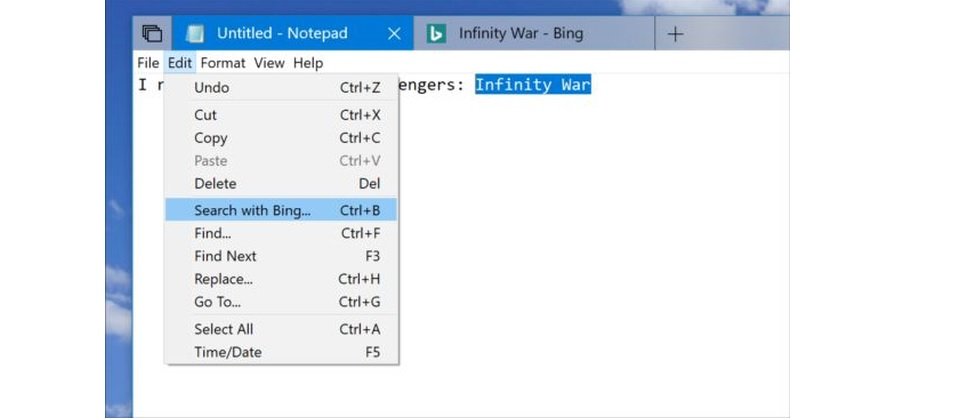This screenshot has height=420, width=960.
Task: Click the Bing logo icon in the tab
Action: coord(436,33)
